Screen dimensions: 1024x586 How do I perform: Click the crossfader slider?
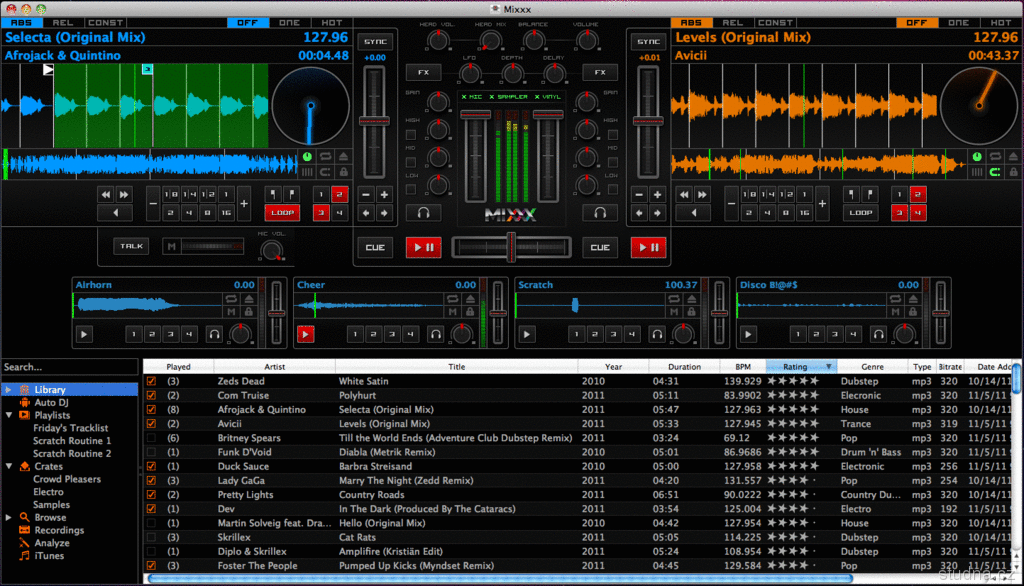click(511, 247)
